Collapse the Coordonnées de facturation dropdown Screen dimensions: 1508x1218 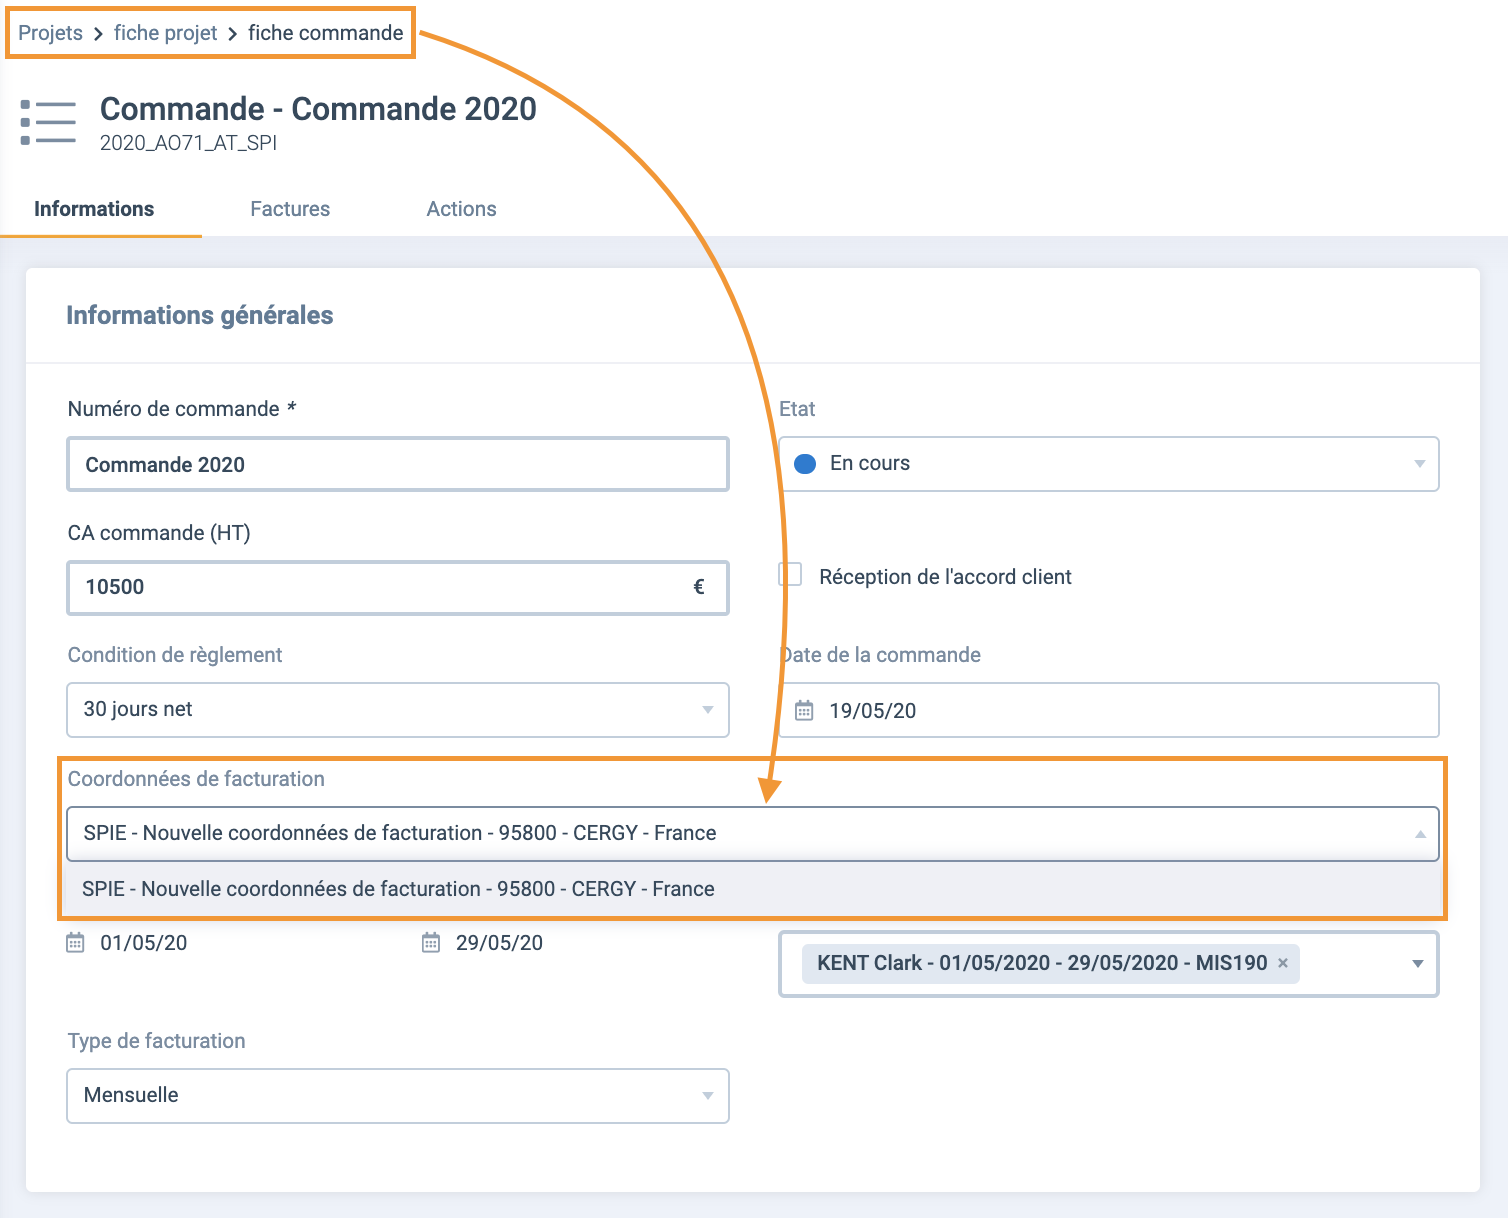point(1419,834)
